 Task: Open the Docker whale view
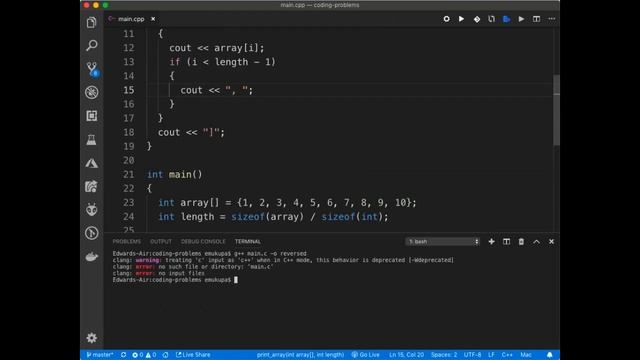tap(91, 257)
